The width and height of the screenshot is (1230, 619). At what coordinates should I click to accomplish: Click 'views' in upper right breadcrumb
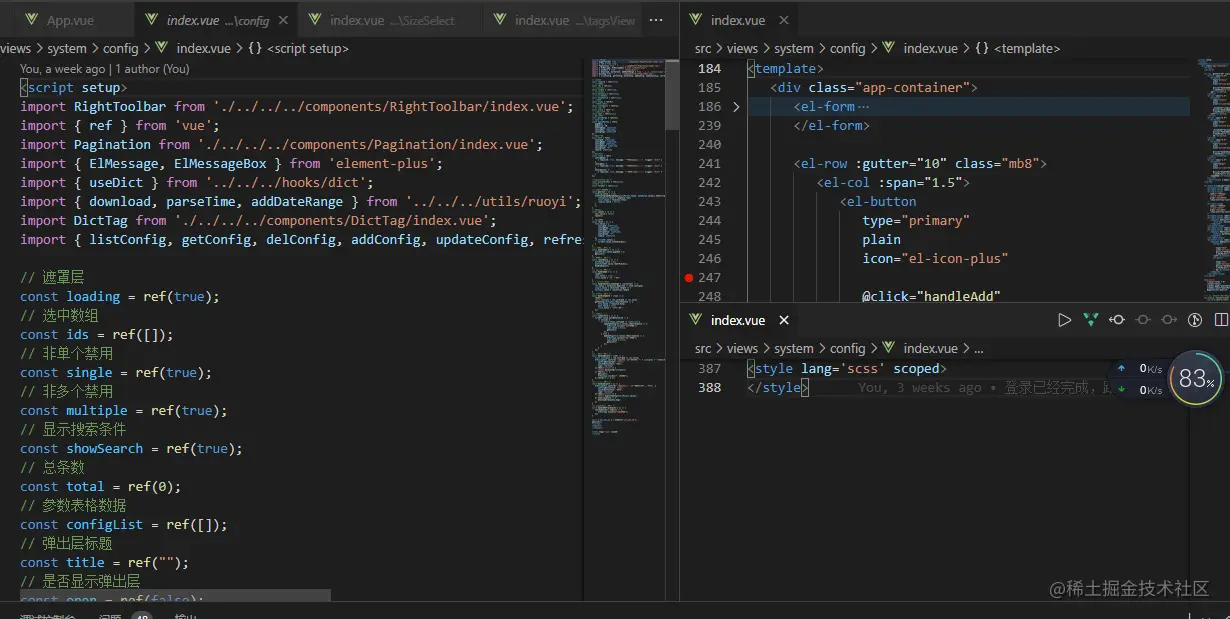click(742, 48)
